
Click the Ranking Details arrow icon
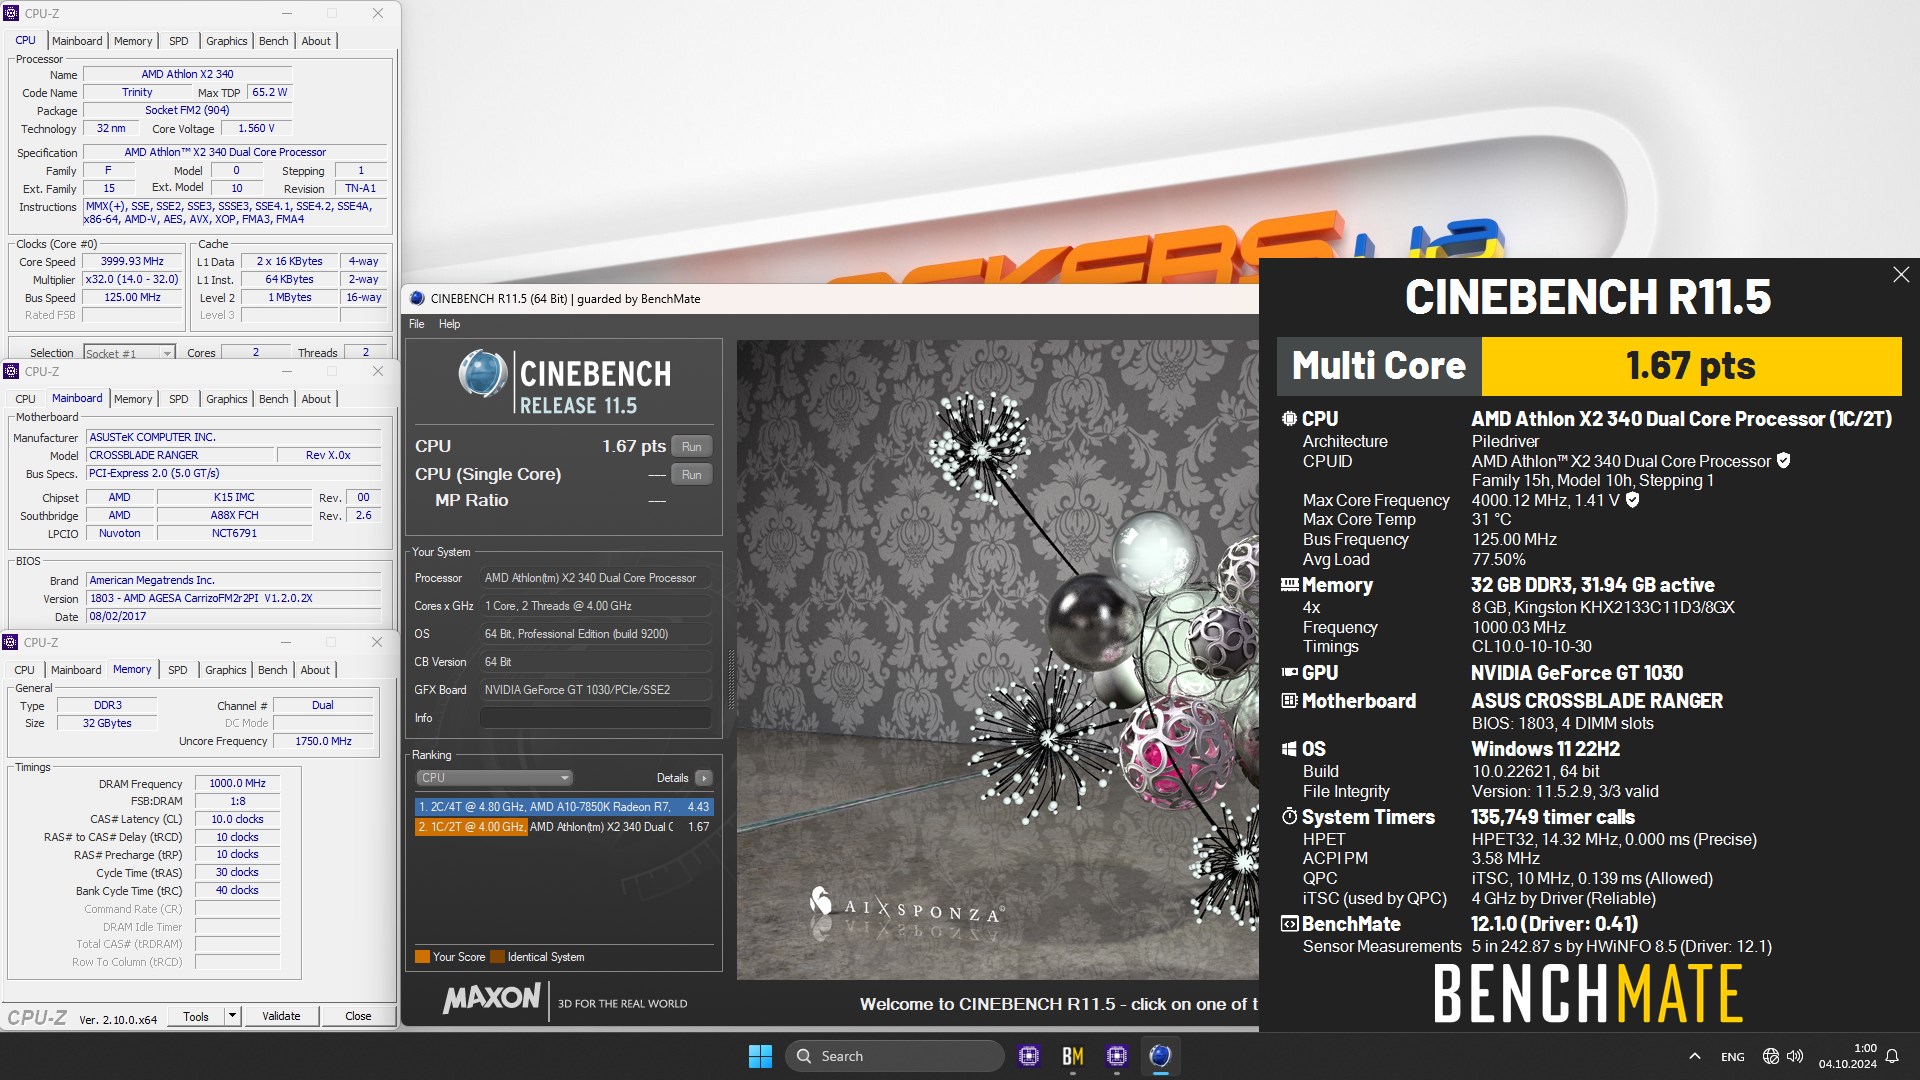[704, 778]
